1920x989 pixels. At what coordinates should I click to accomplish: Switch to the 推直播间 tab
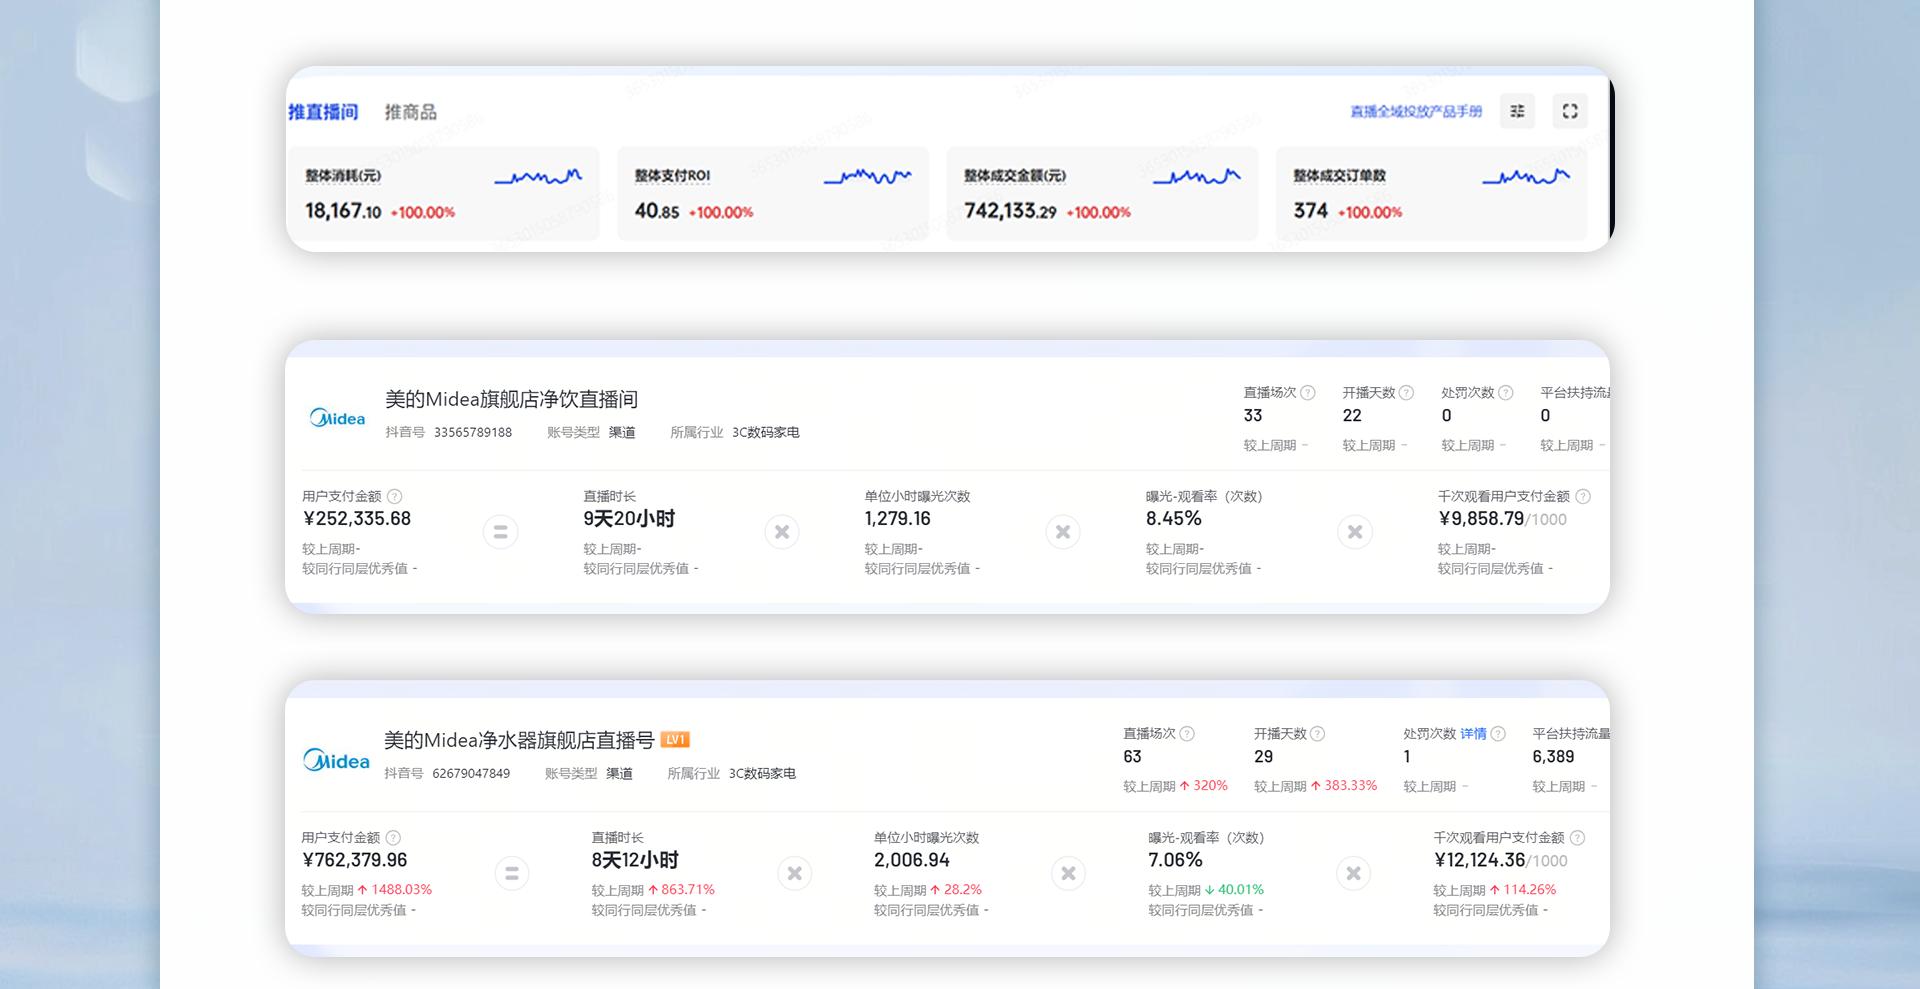click(323, 112)
